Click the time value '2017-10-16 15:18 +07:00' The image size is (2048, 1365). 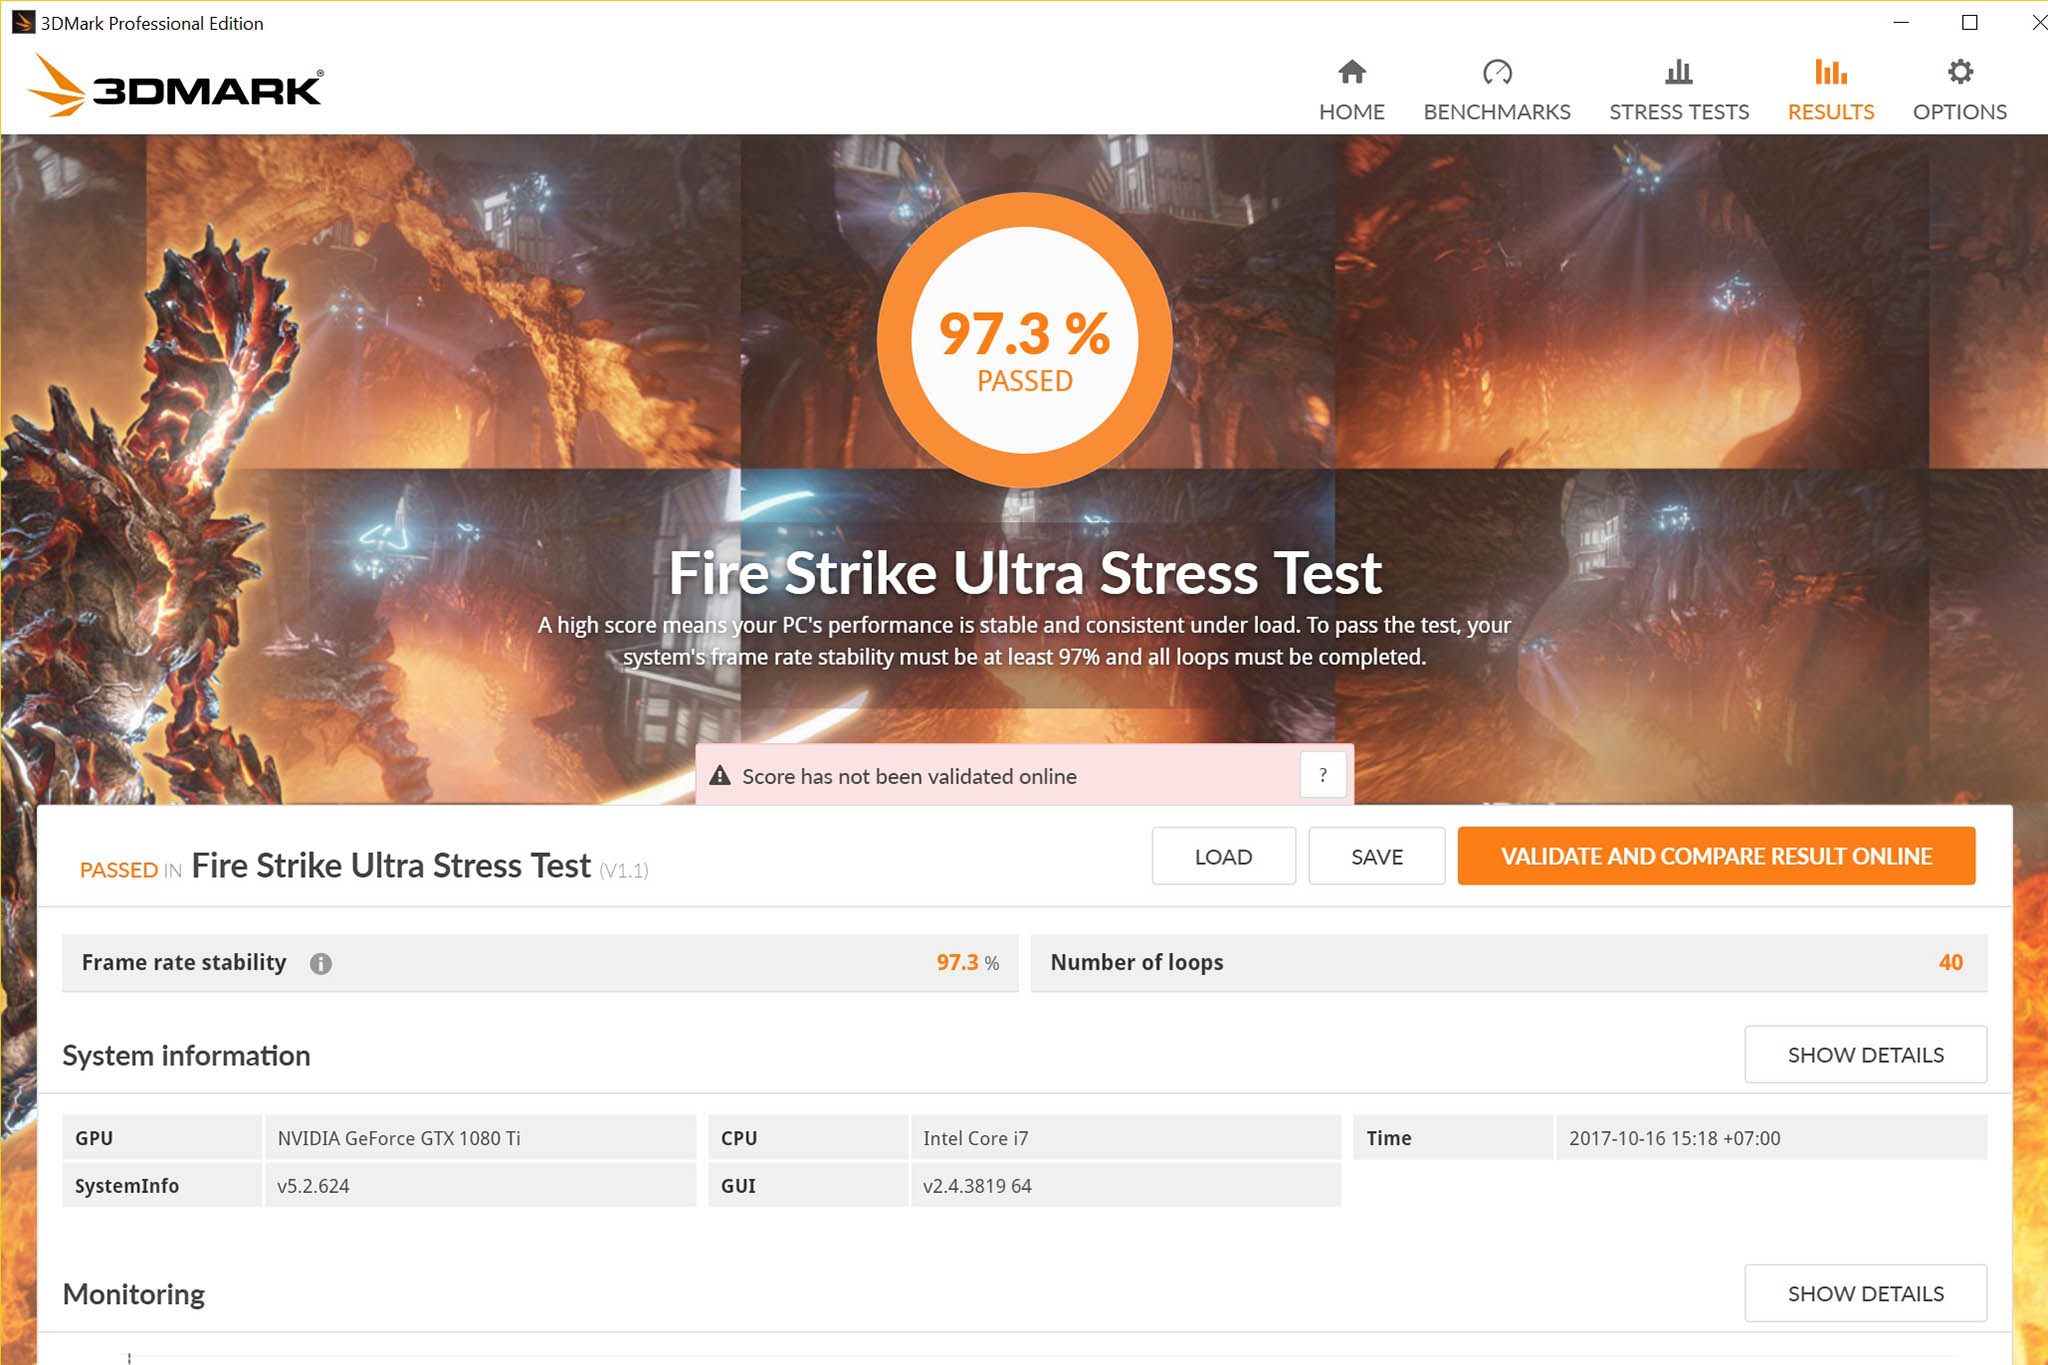coord(1674,1138)
